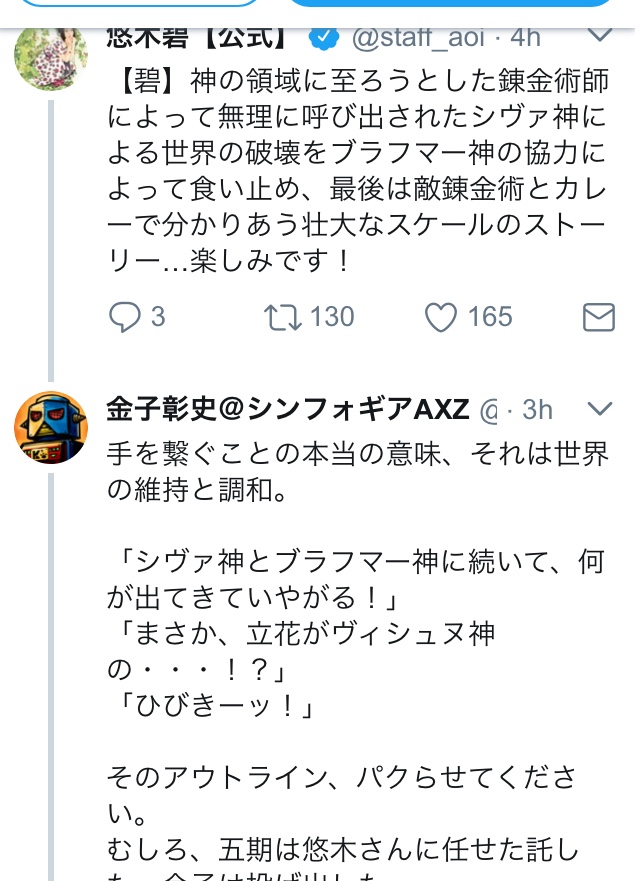Open the 悠木碧【公式】 display name
This screenshot has height=881, width=635.
pos(200,38)
